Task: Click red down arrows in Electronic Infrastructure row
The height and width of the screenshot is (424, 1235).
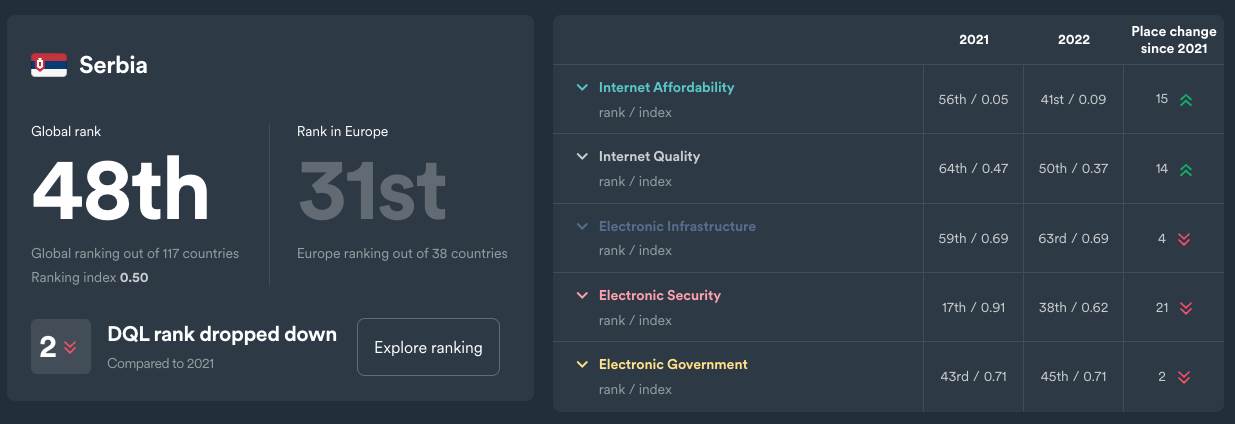Action: point(1184,239)
